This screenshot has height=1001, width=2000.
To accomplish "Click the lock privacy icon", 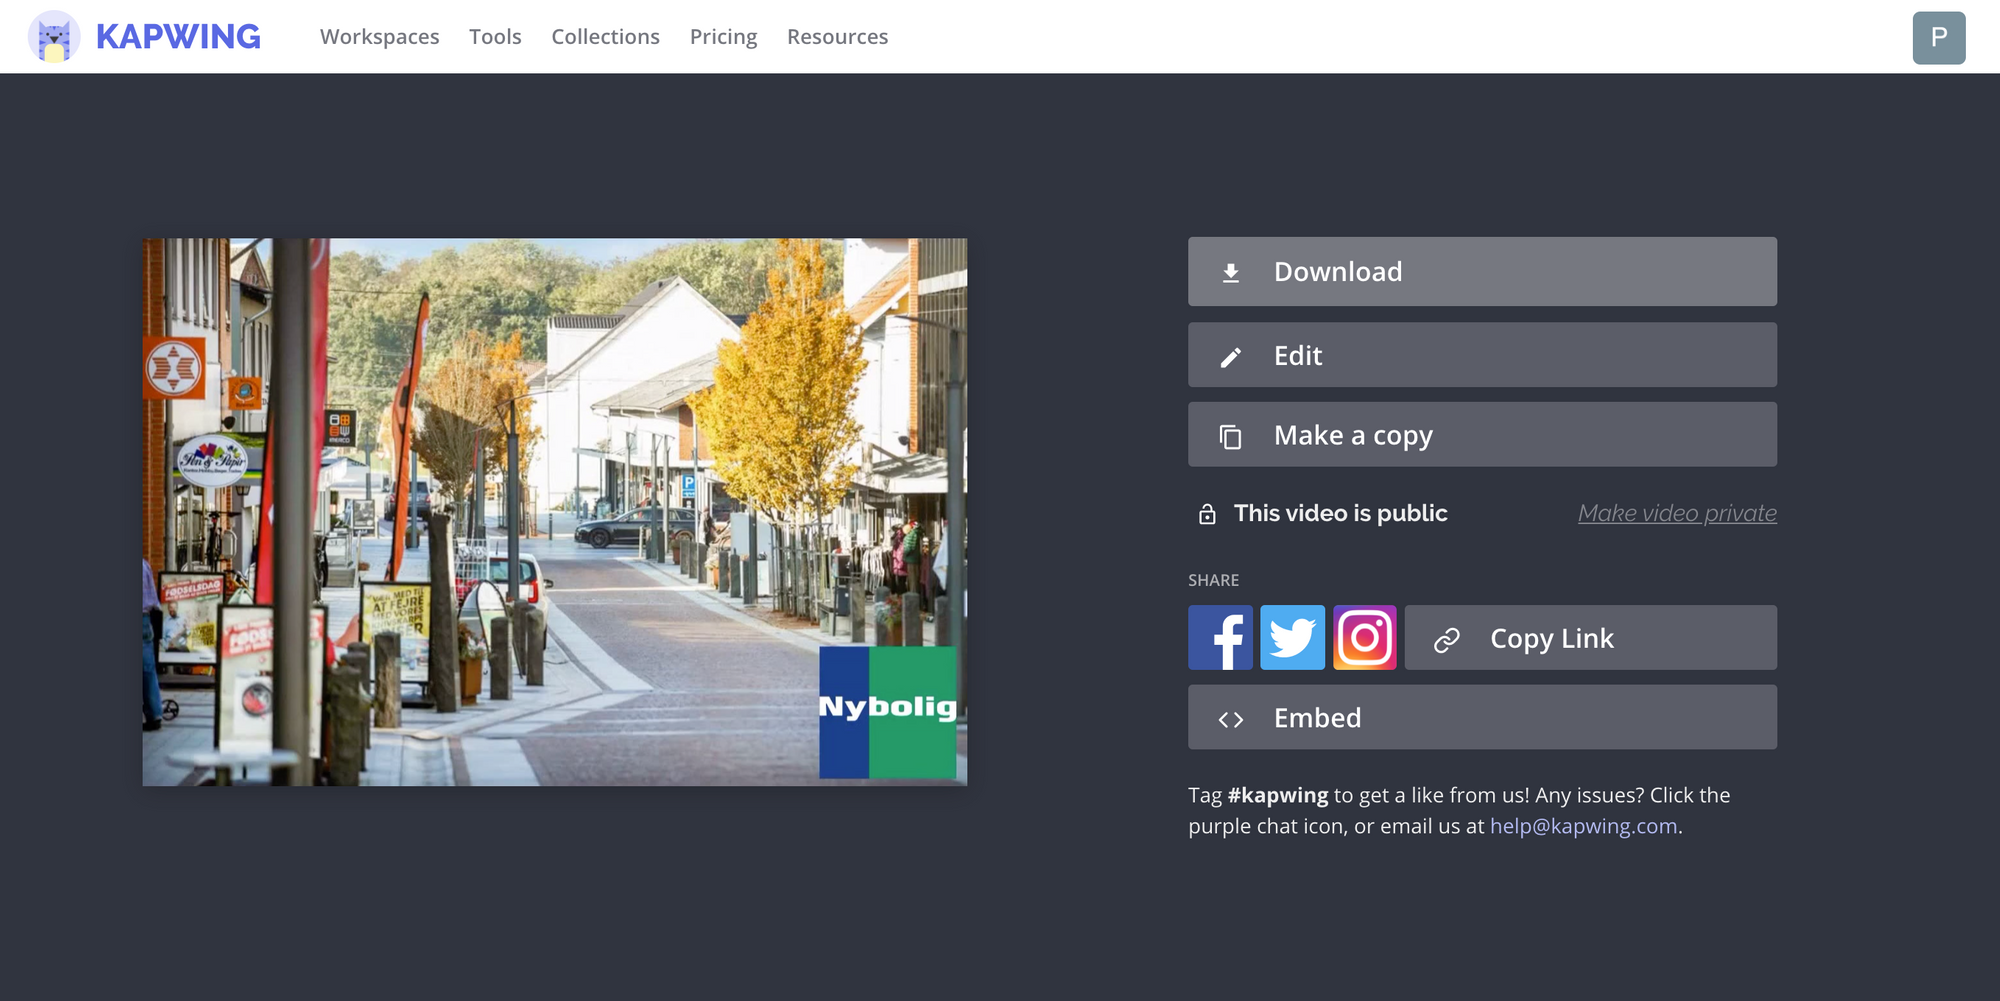I will tap(1207, 514).
